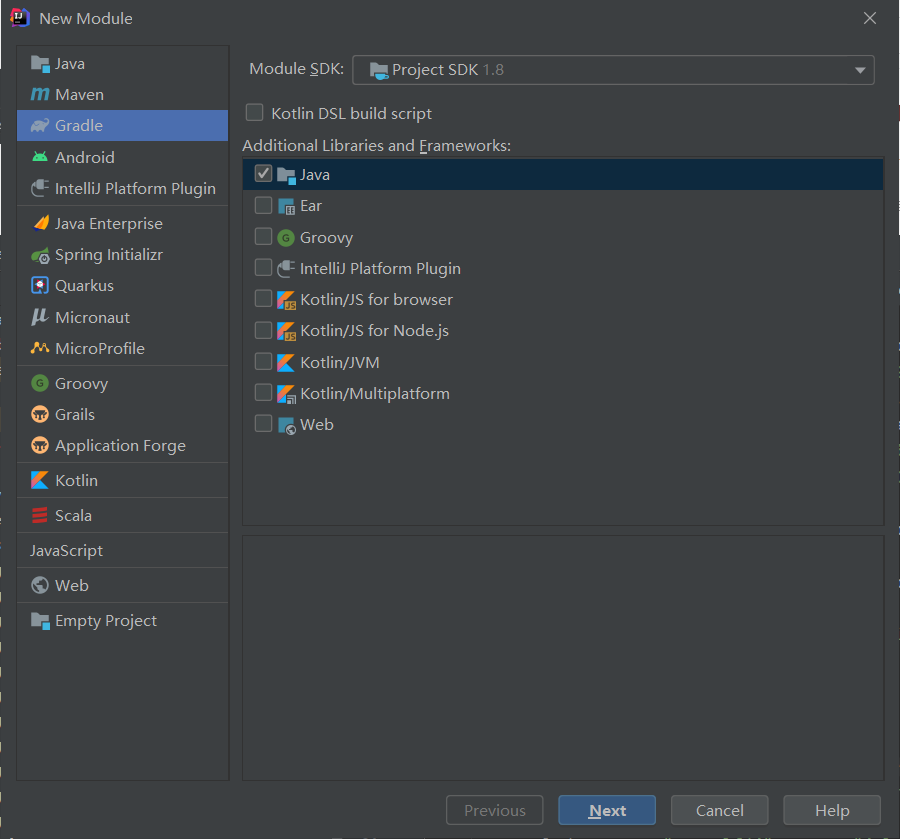Close the New Module dialog
900x839 pixels.
pos(870,18)
